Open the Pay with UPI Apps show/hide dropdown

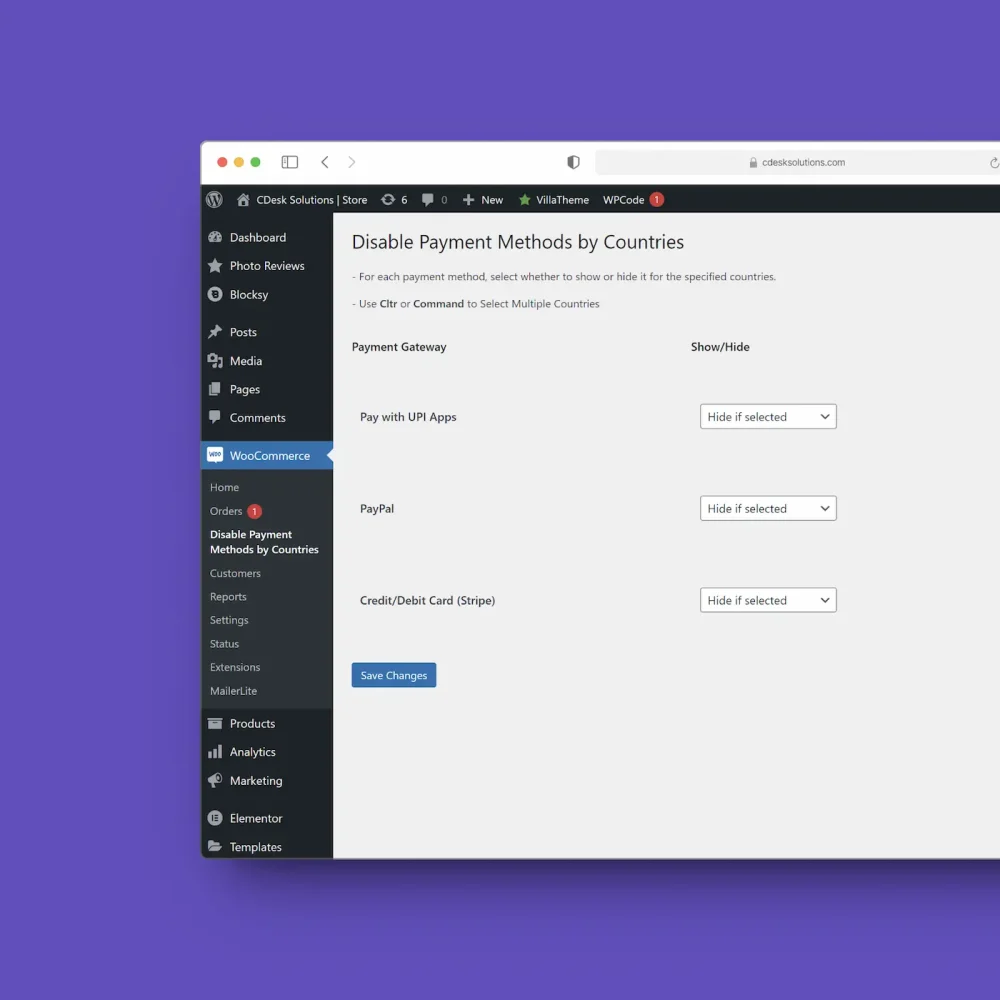click(x=767, y=416)
